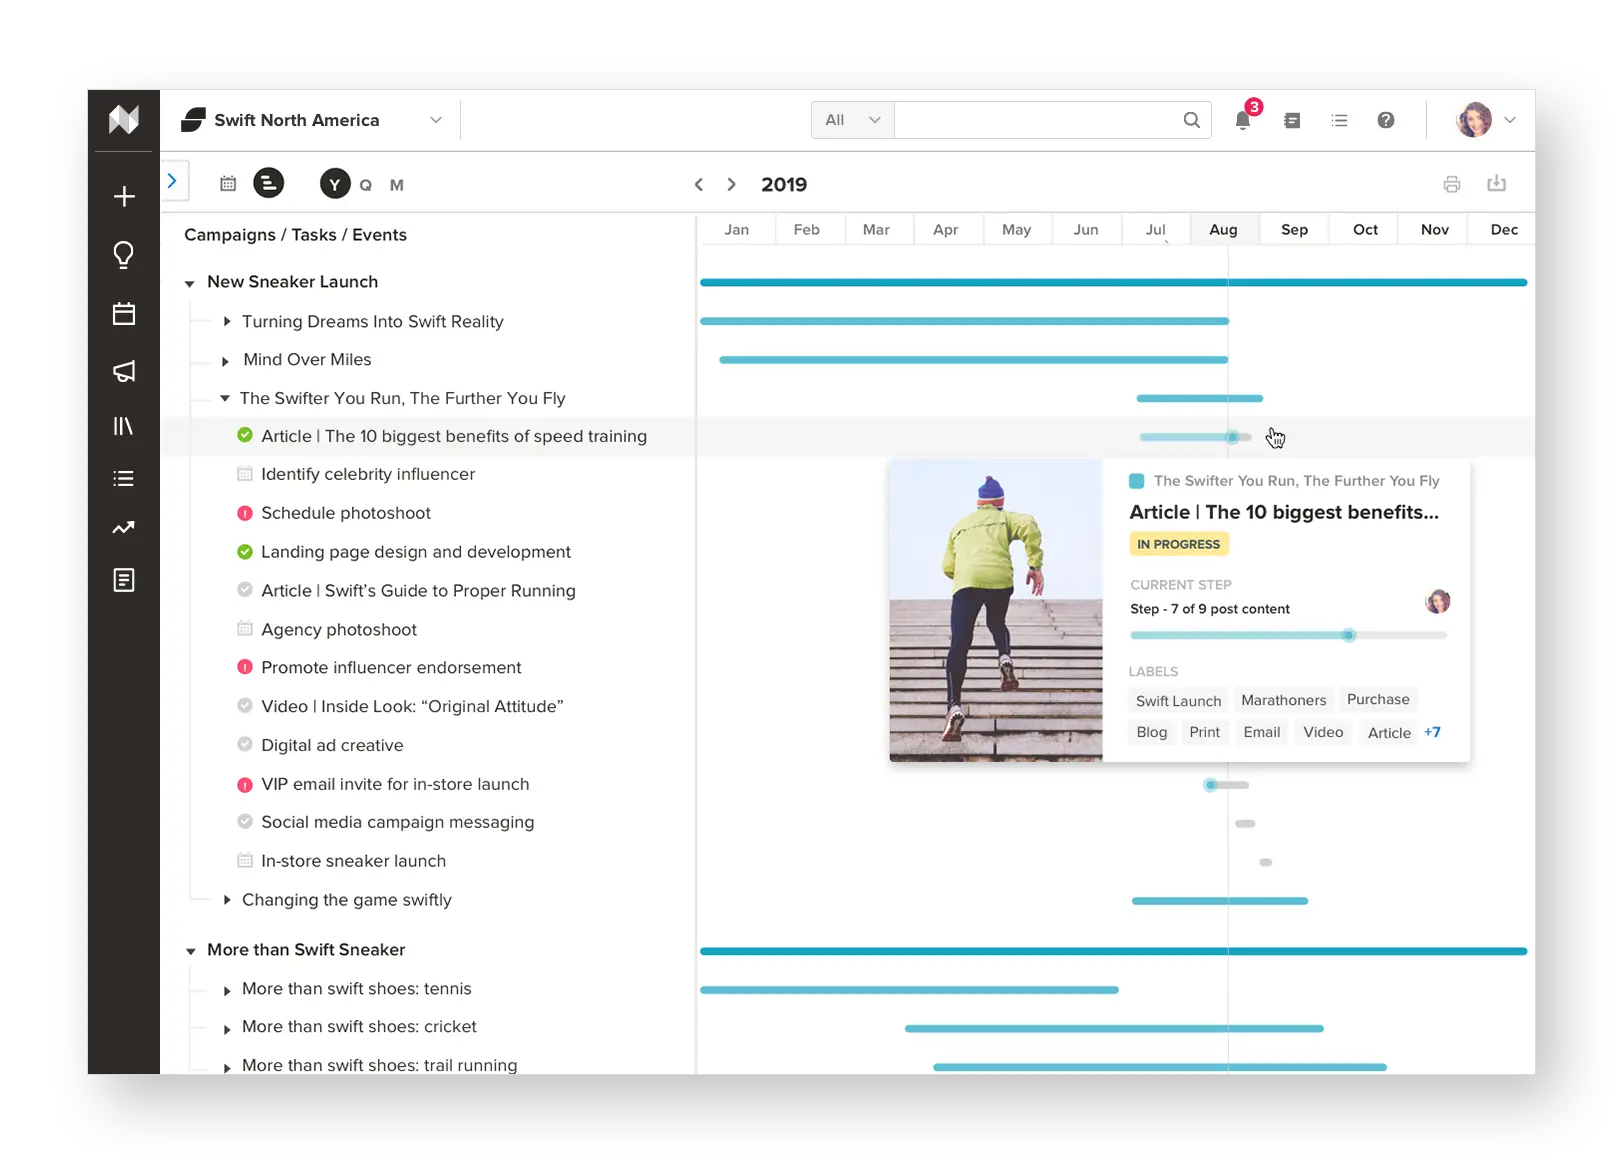Select the Dec month column header

(x=1504, y=229)
